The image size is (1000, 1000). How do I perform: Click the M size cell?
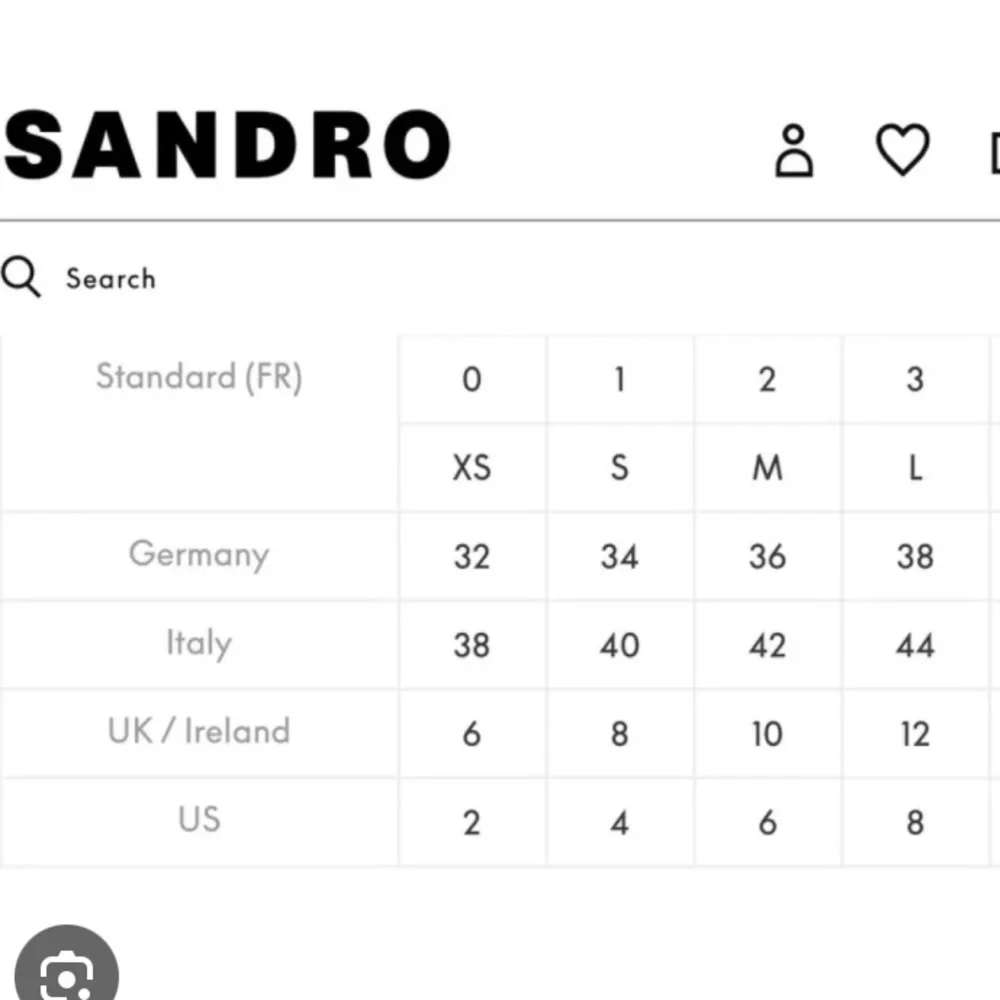tap(767, 467)
